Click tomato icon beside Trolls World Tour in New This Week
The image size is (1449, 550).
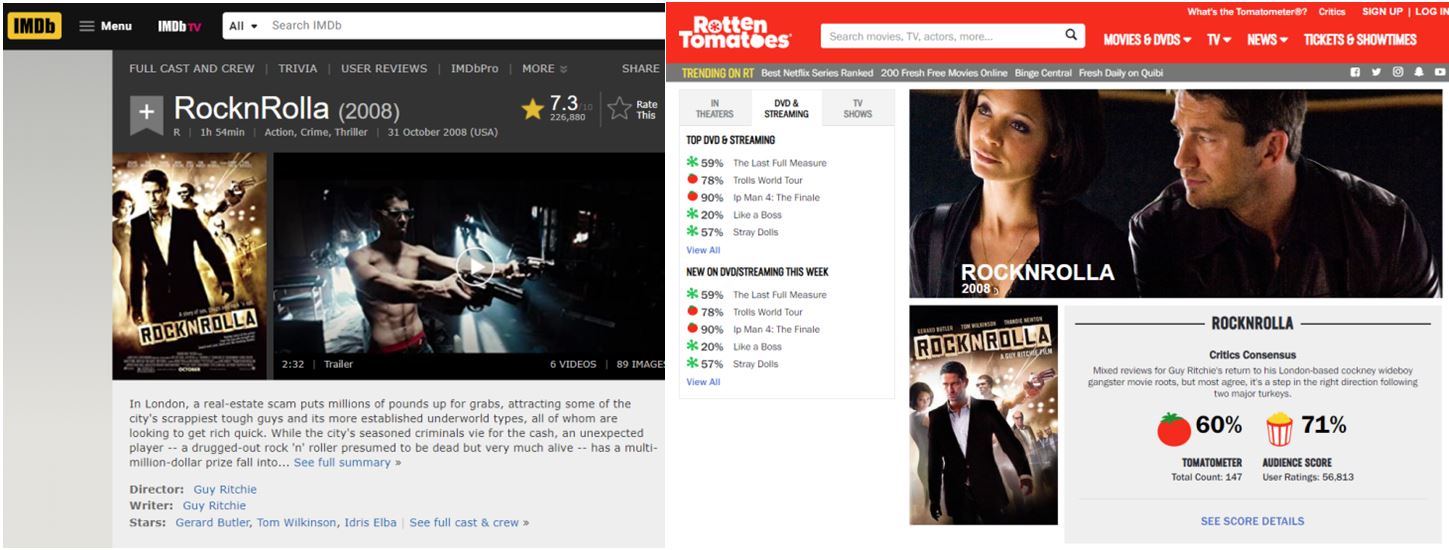(692, 312)
